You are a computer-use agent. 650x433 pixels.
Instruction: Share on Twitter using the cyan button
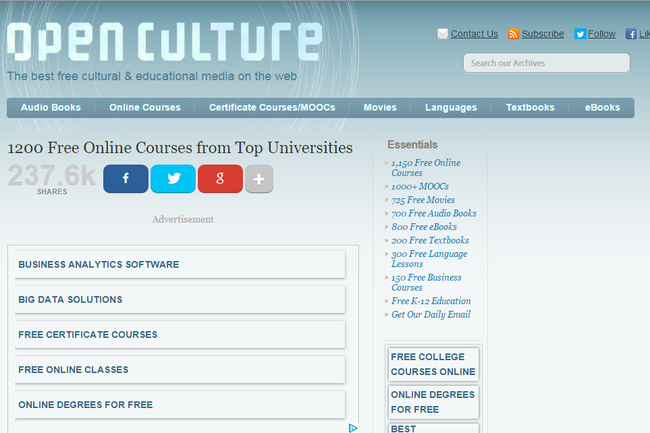pyautogui.click(x=173, y=179)
